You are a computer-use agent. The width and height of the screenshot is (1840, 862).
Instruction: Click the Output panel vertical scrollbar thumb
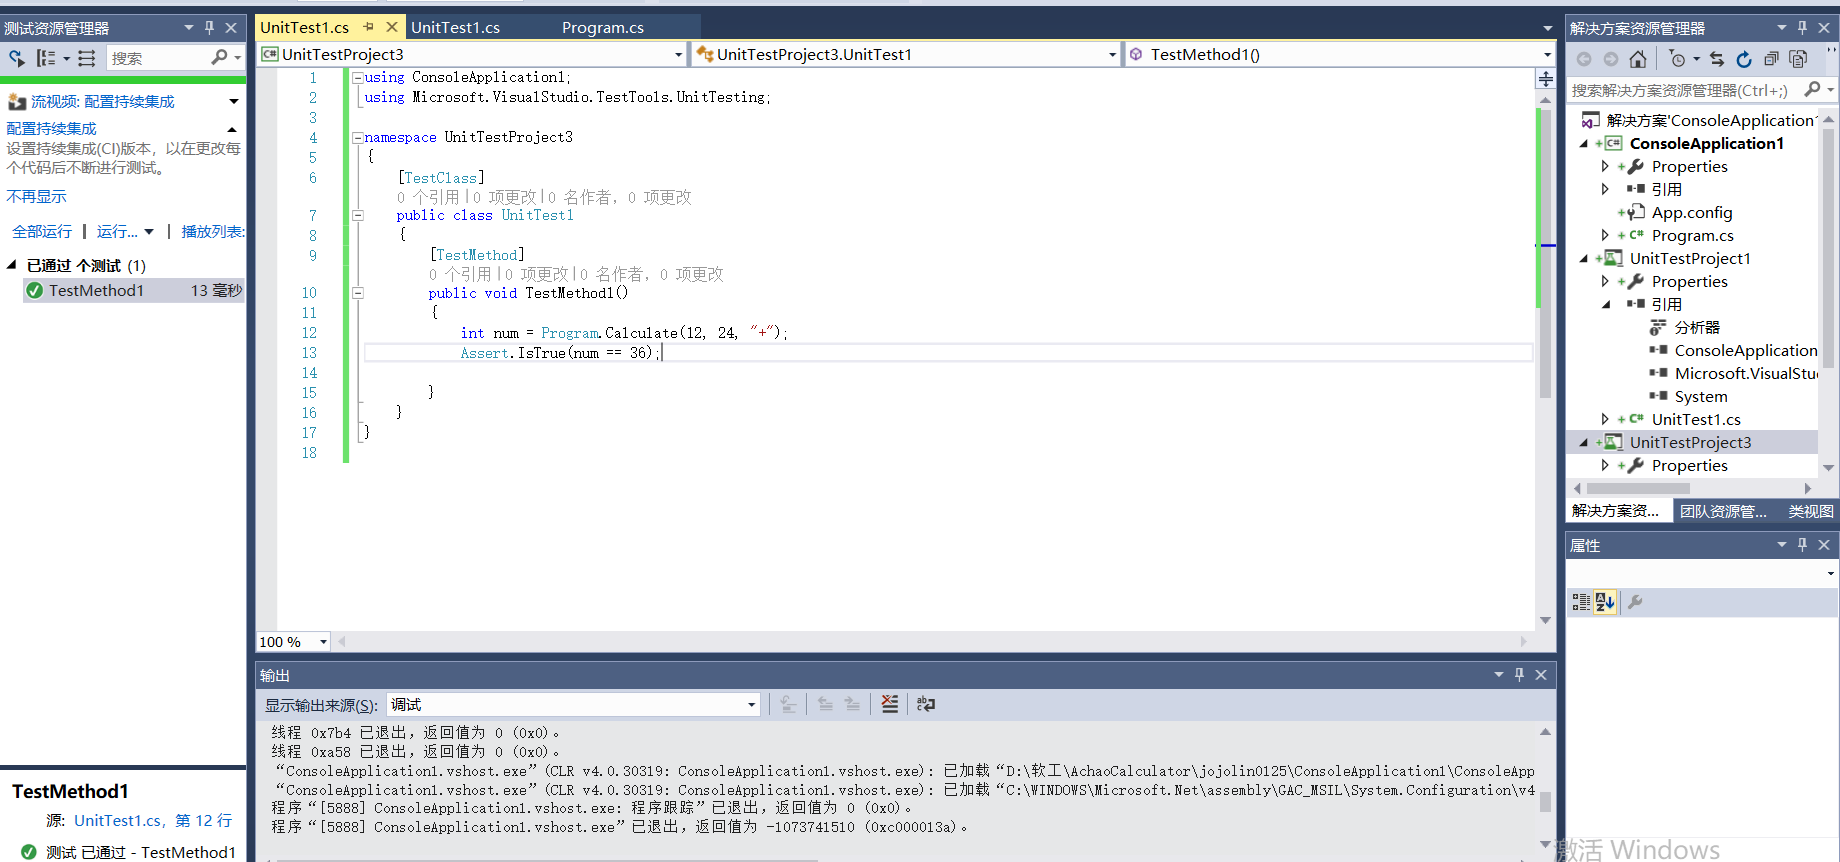(1546, 802)
